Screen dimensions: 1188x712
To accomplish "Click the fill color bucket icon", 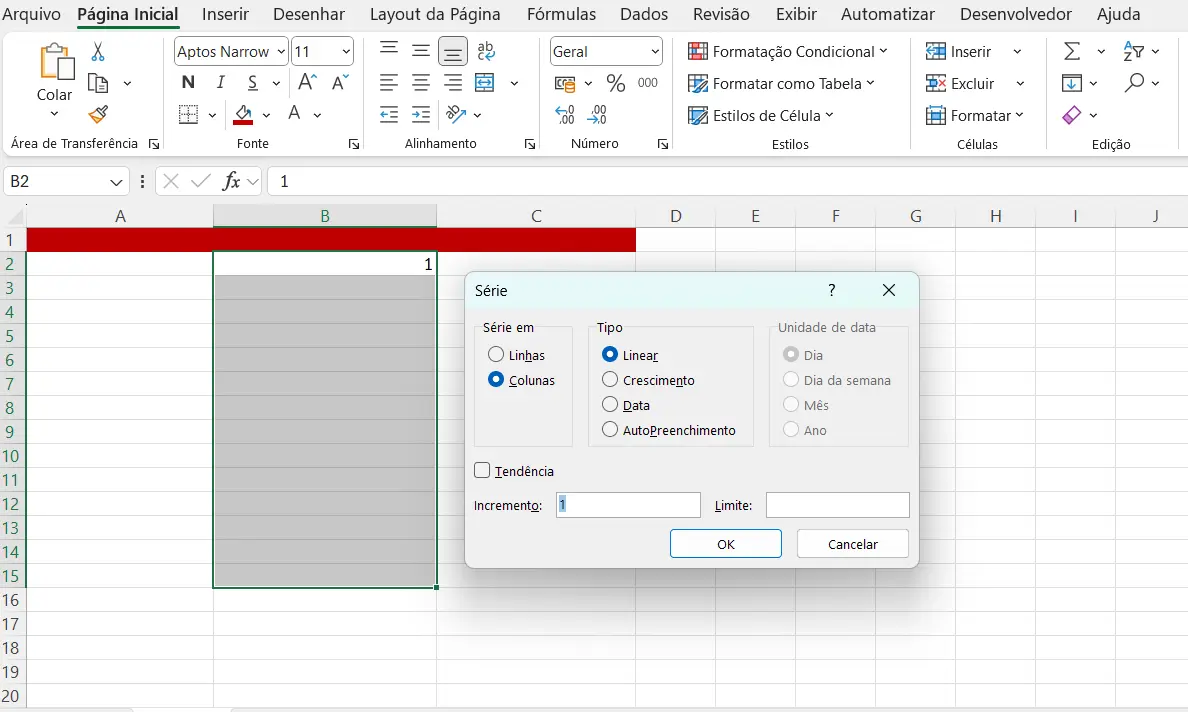I will [243, 114].
